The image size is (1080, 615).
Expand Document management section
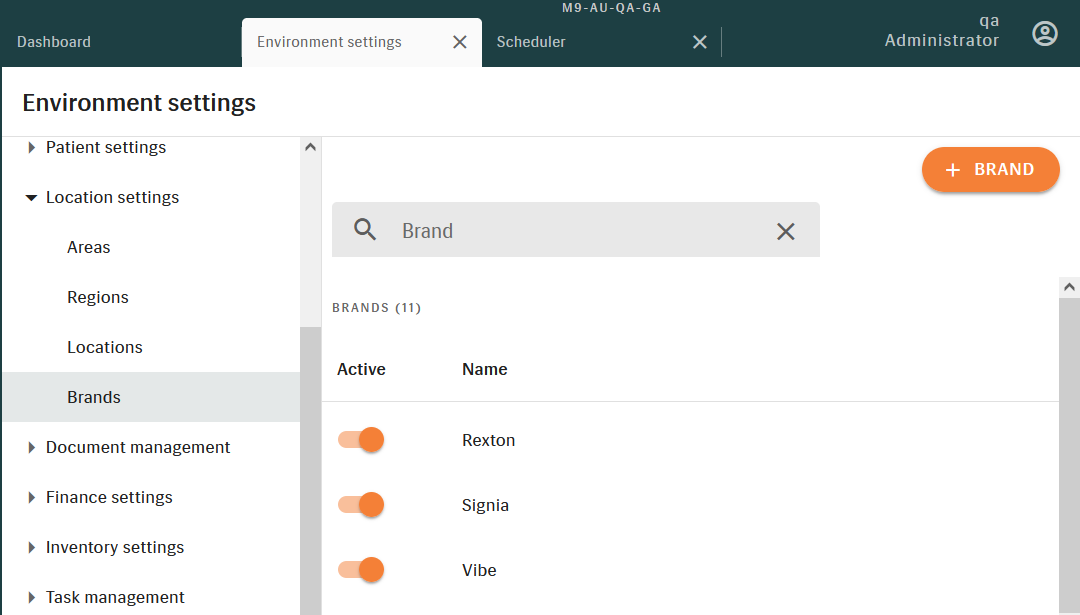click(x=31, y=448)
